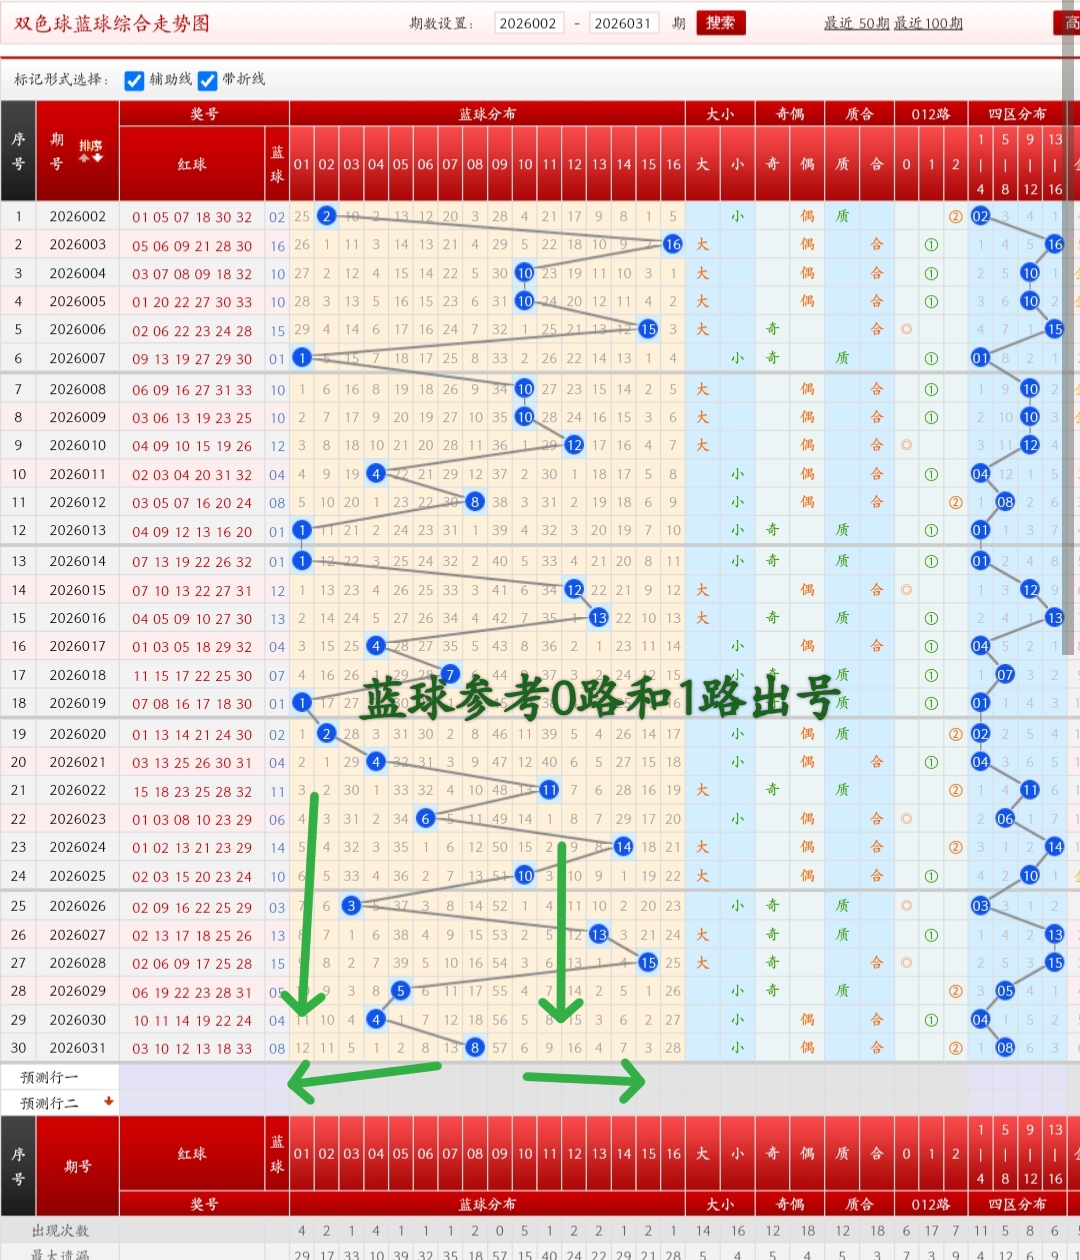Click blue ball 6 in row 2026023 distribution
Screen dimensions: 1080x1260
coord(425,819)
